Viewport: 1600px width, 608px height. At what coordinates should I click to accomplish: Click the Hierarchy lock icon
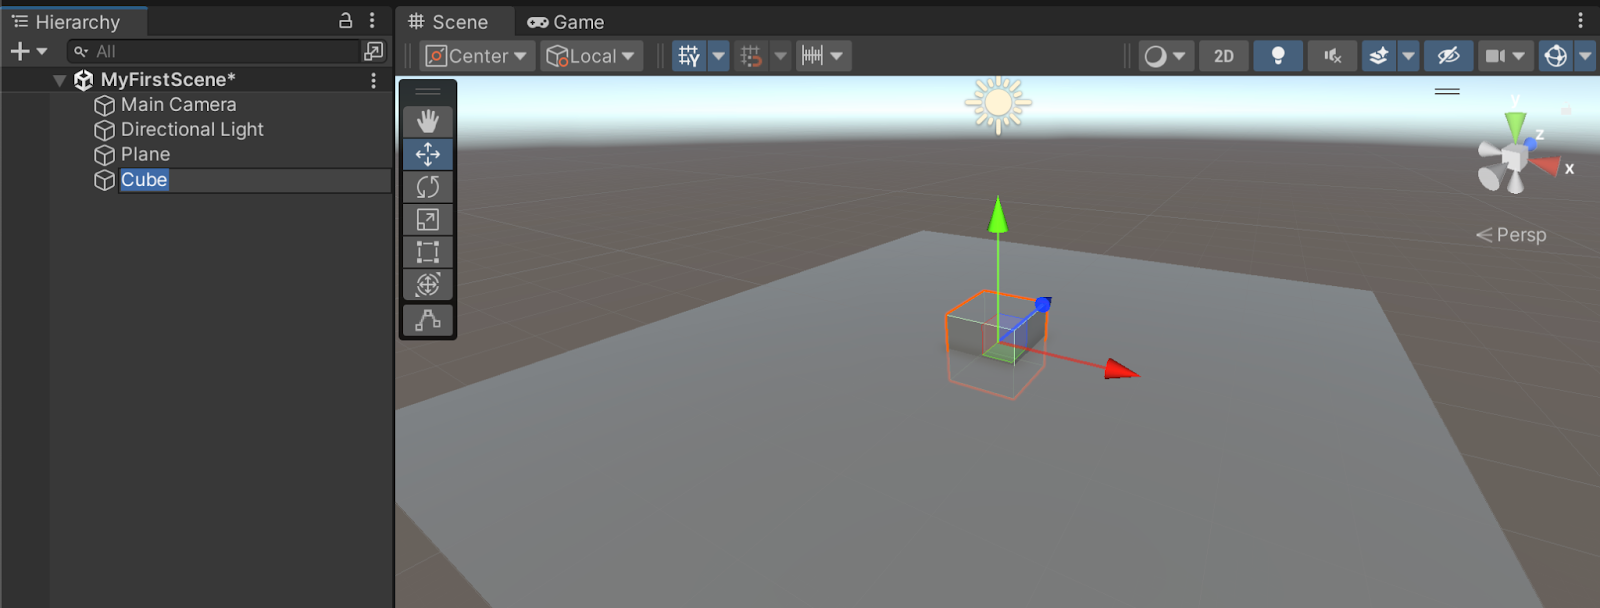[x=346, y=21]
